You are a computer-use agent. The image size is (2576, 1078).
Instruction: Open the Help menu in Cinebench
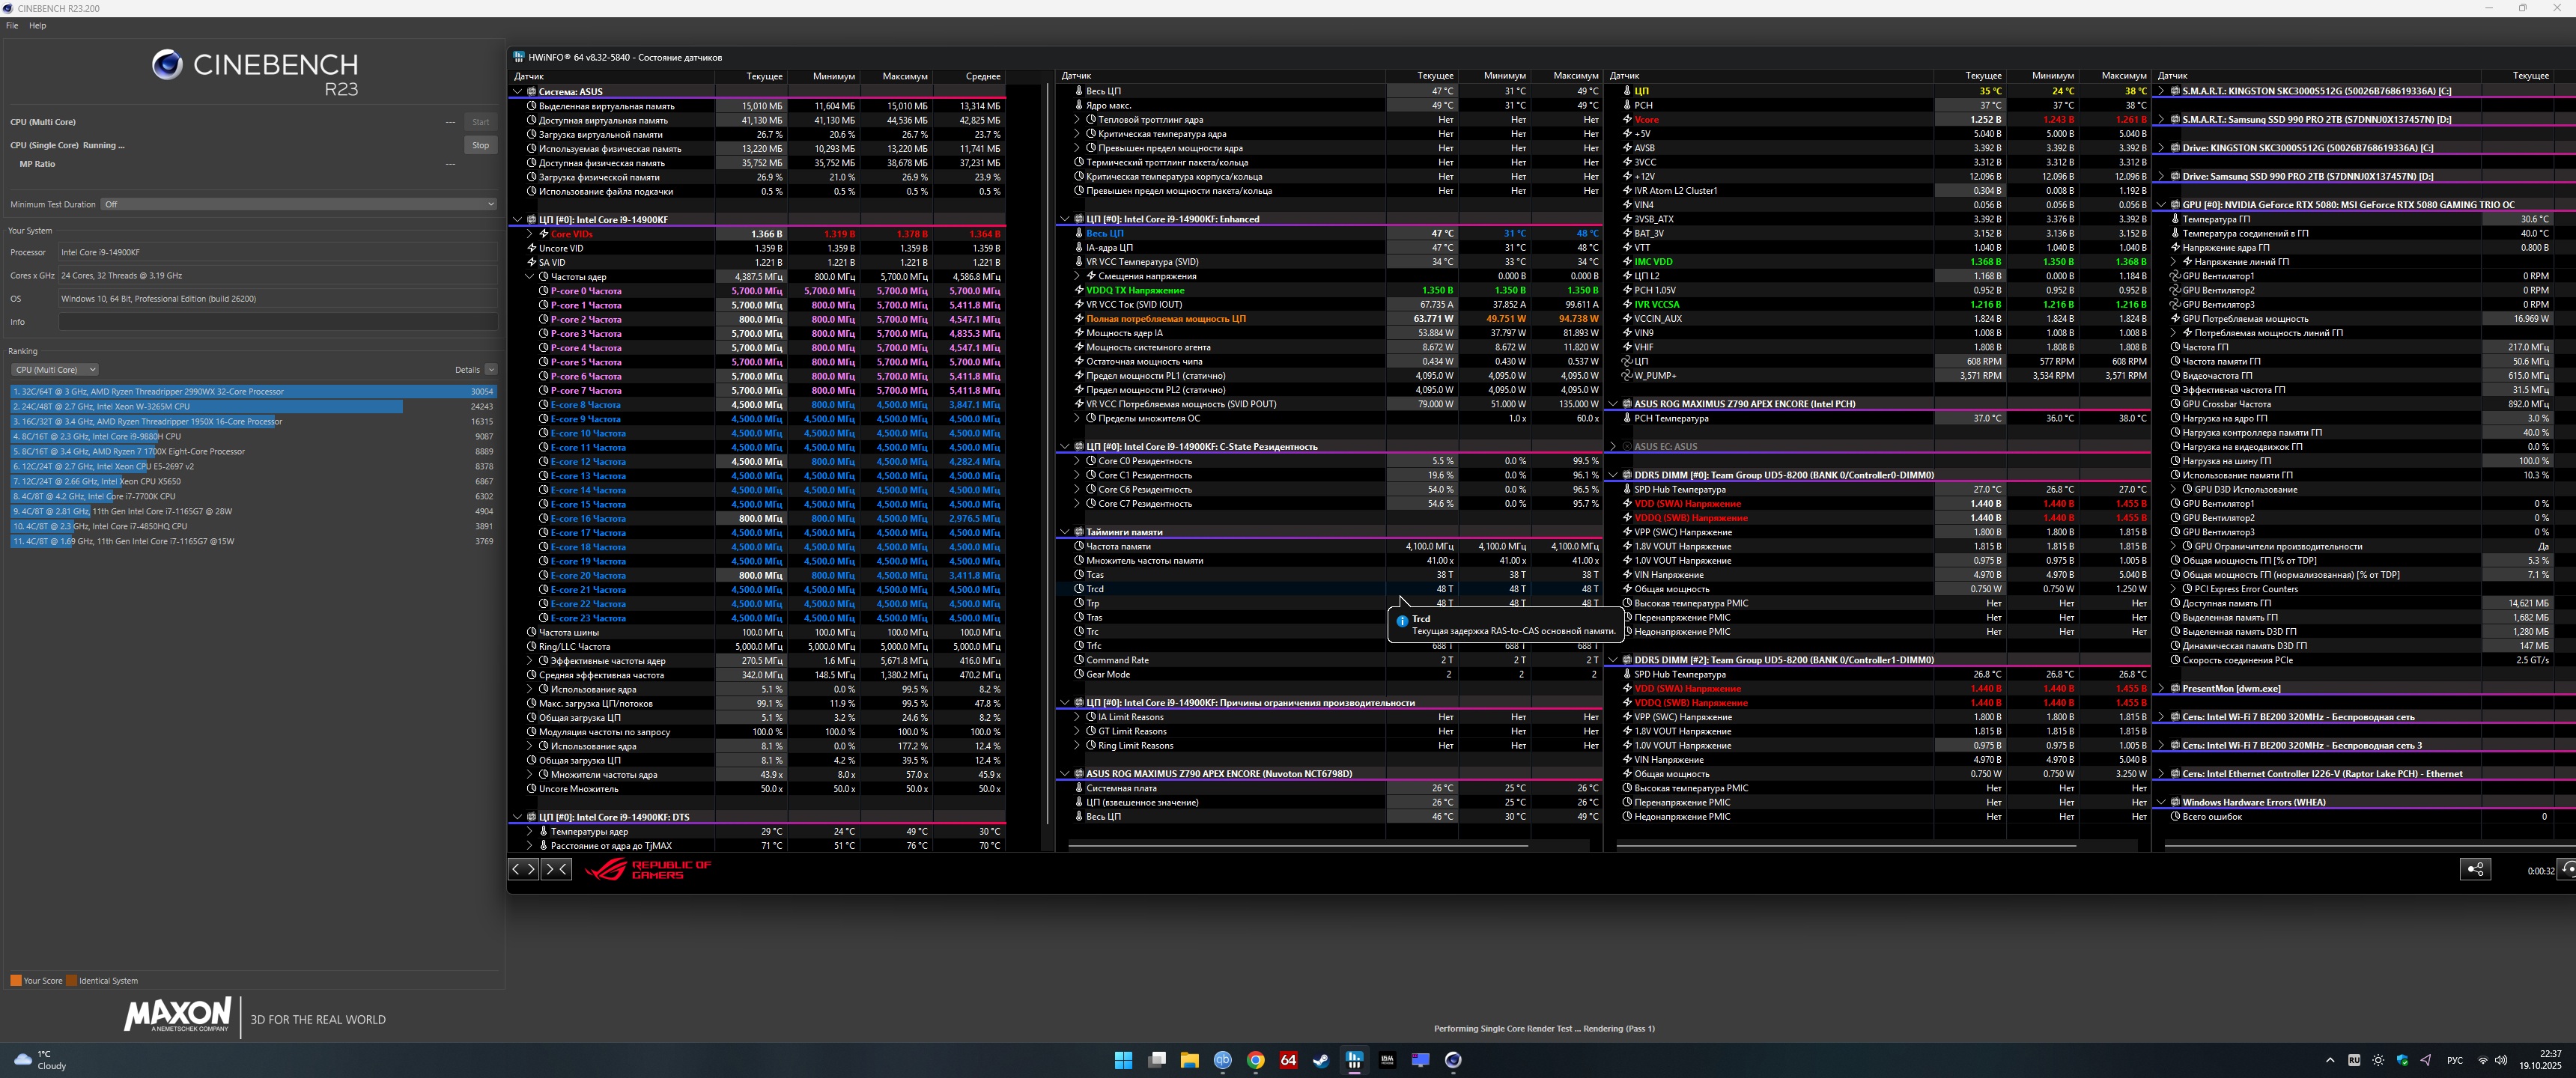pos(37,26)
